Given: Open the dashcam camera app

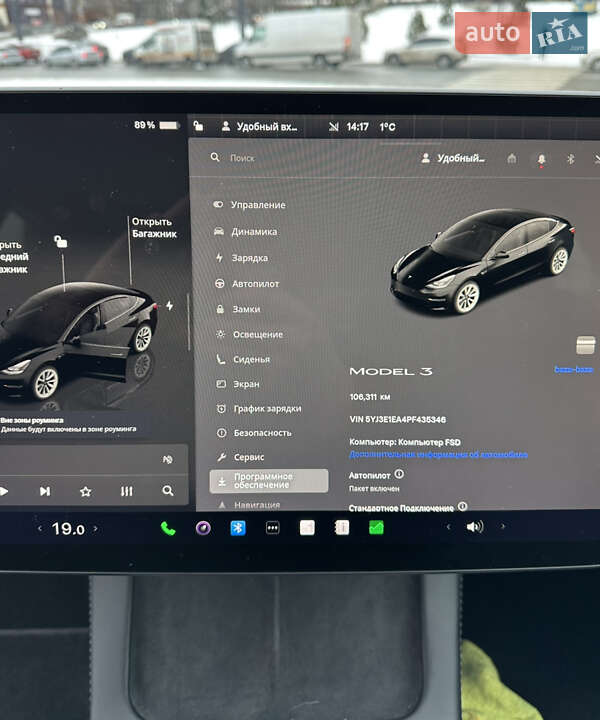Looking at the screenshot, I should coord(203,528).
